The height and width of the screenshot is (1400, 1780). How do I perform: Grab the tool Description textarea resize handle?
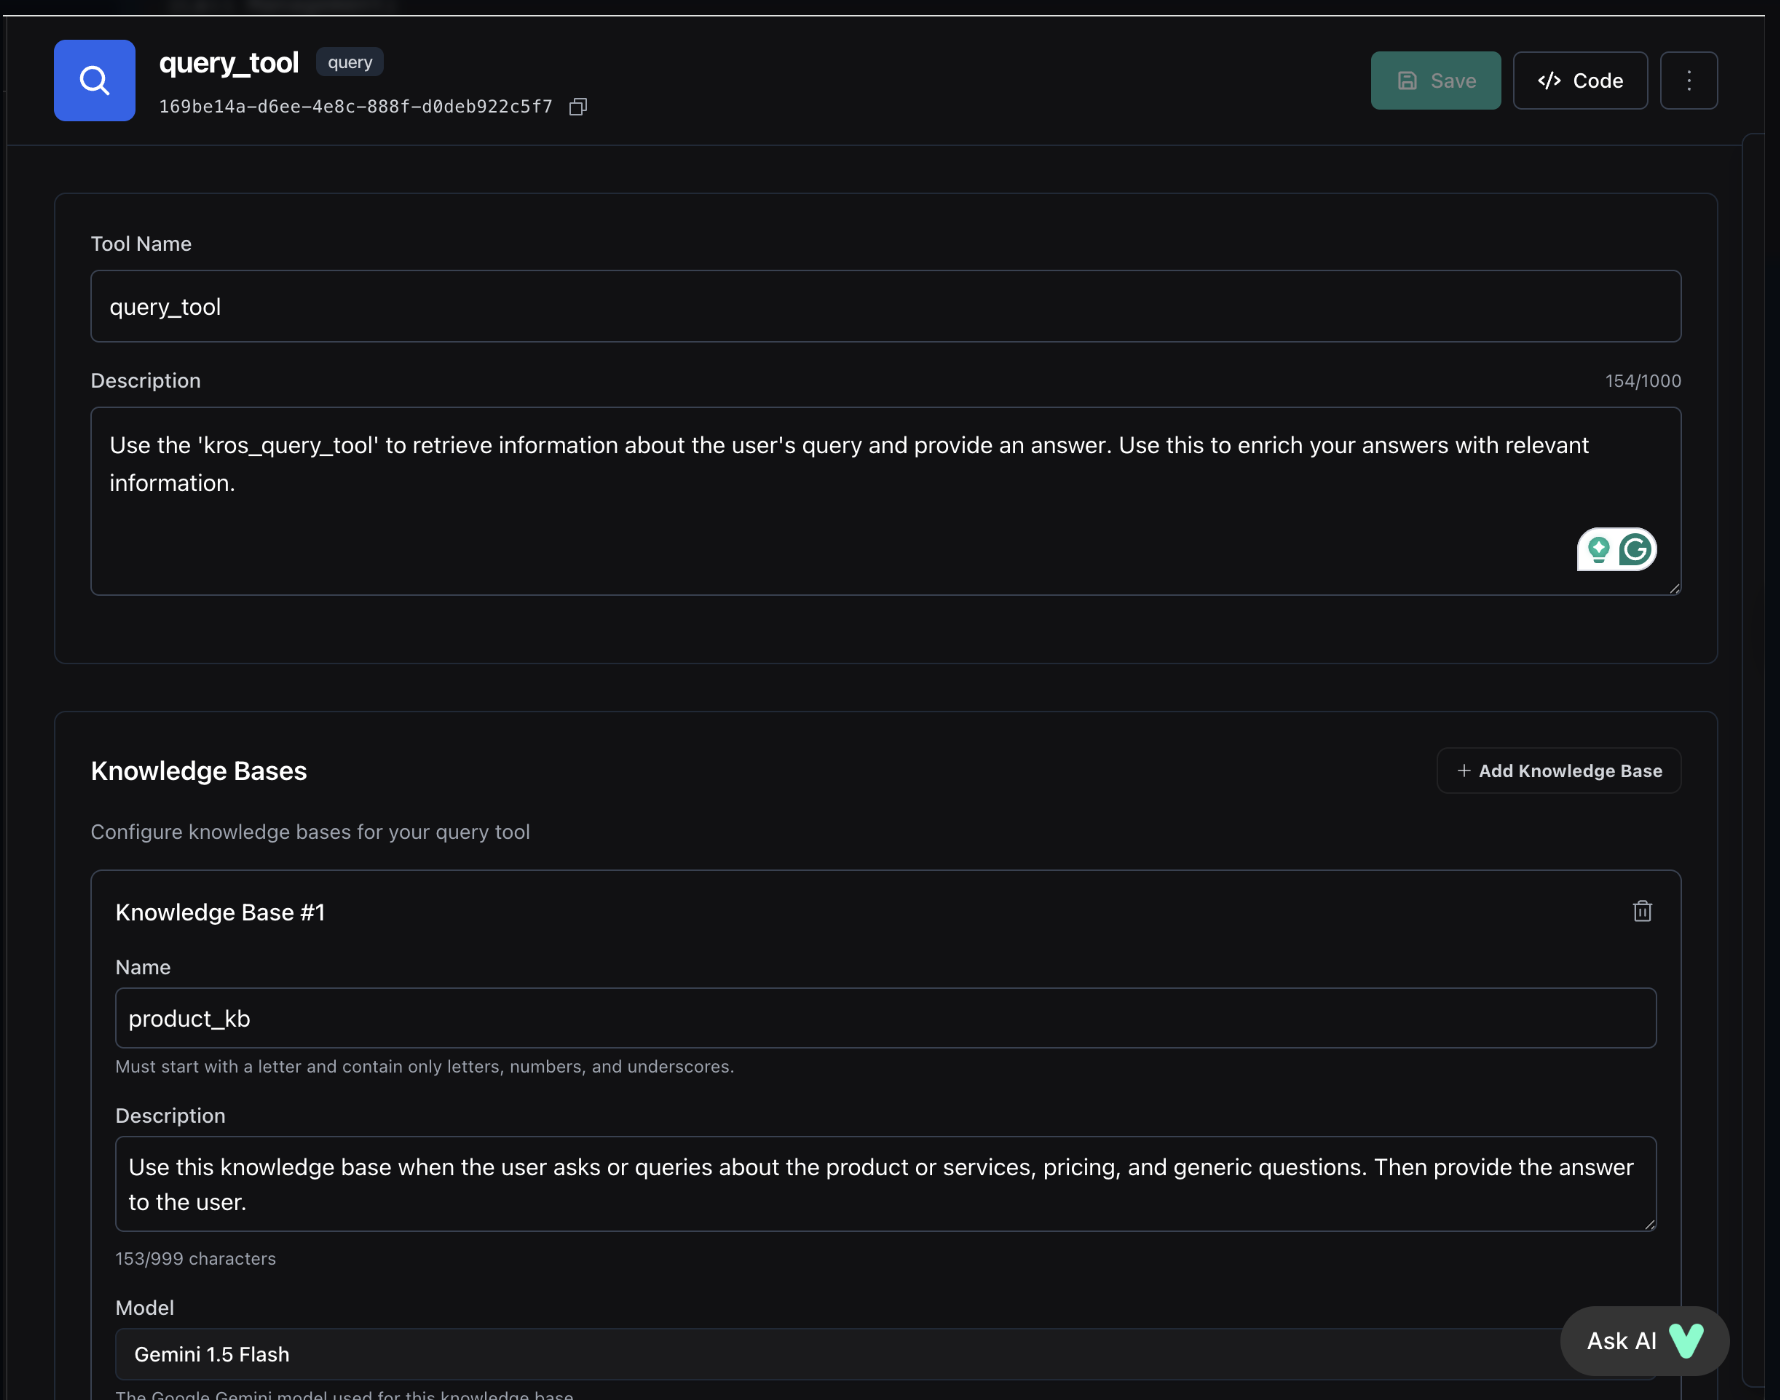coord(1674,589)
